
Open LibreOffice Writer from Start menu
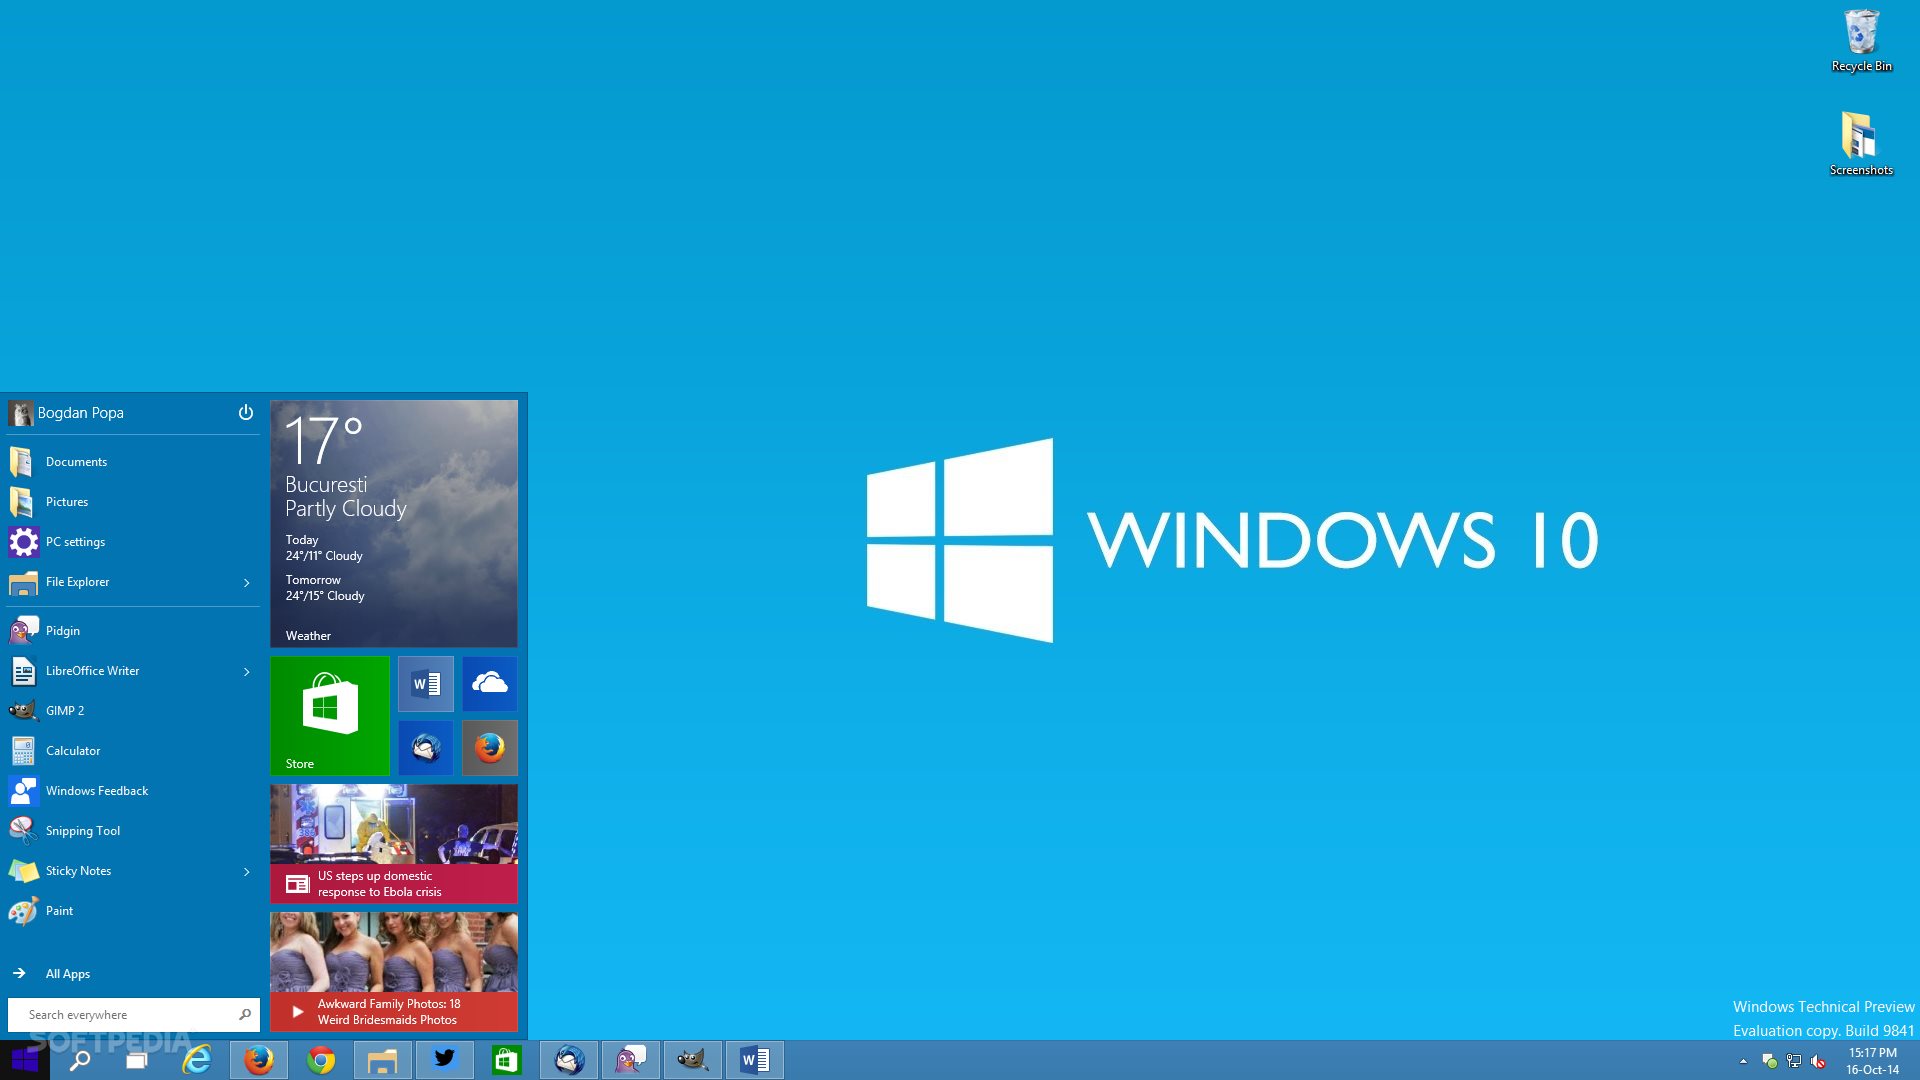tap(120, 671)
